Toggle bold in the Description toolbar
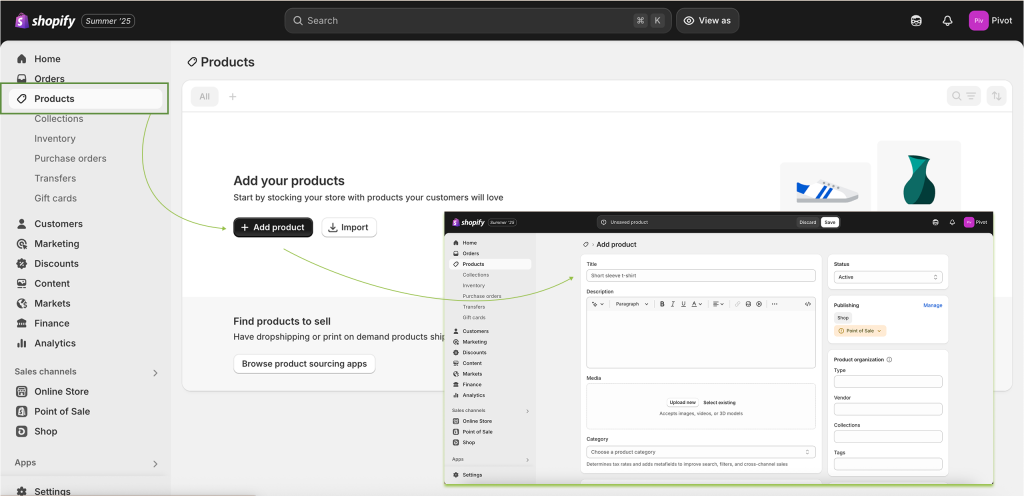Viewport: 1024px width, 496px height. [x=662, y=304]
